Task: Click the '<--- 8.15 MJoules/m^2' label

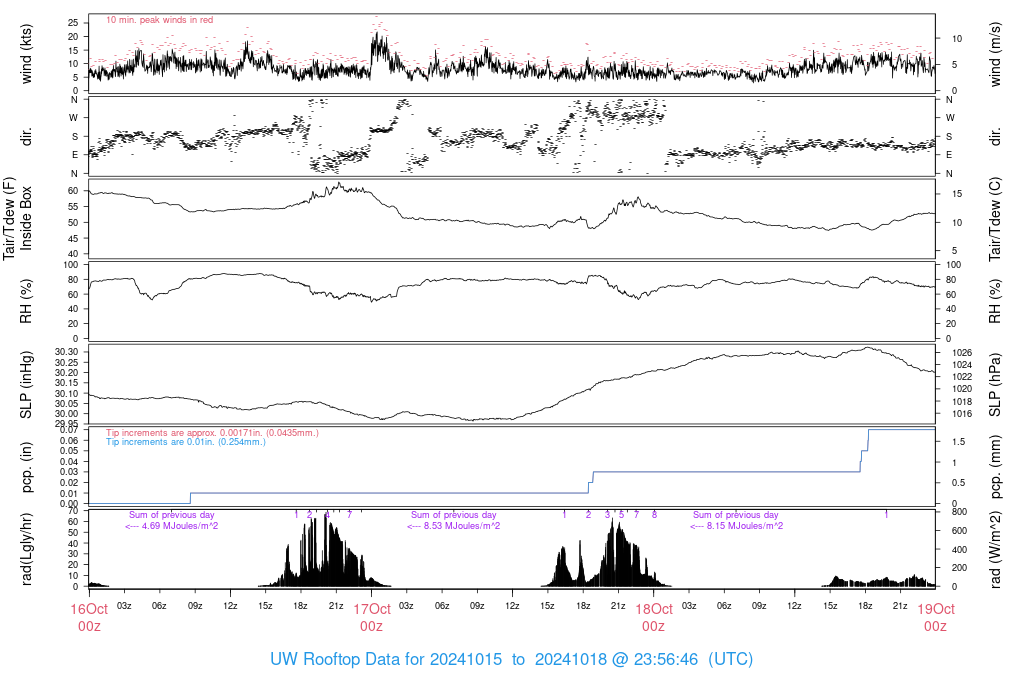Action: (x=737, y=526)
